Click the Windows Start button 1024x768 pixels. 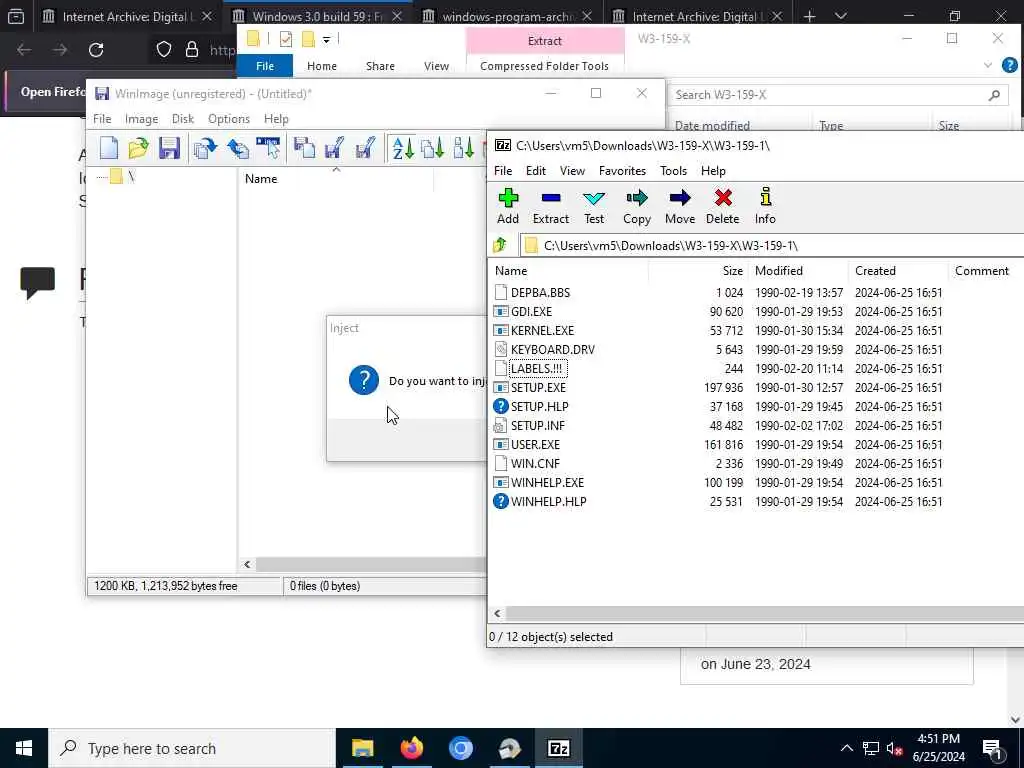click(x=24, y=748)
